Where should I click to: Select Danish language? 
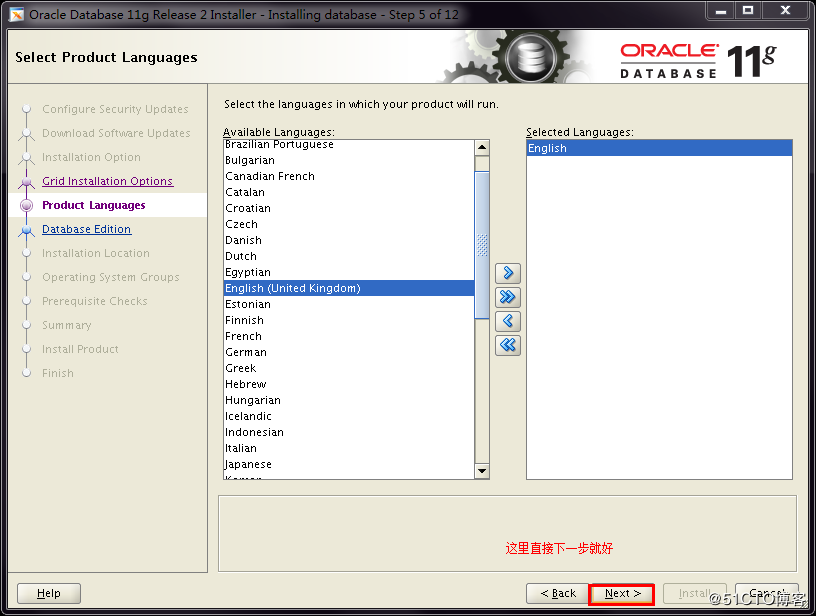coord(349,240)
